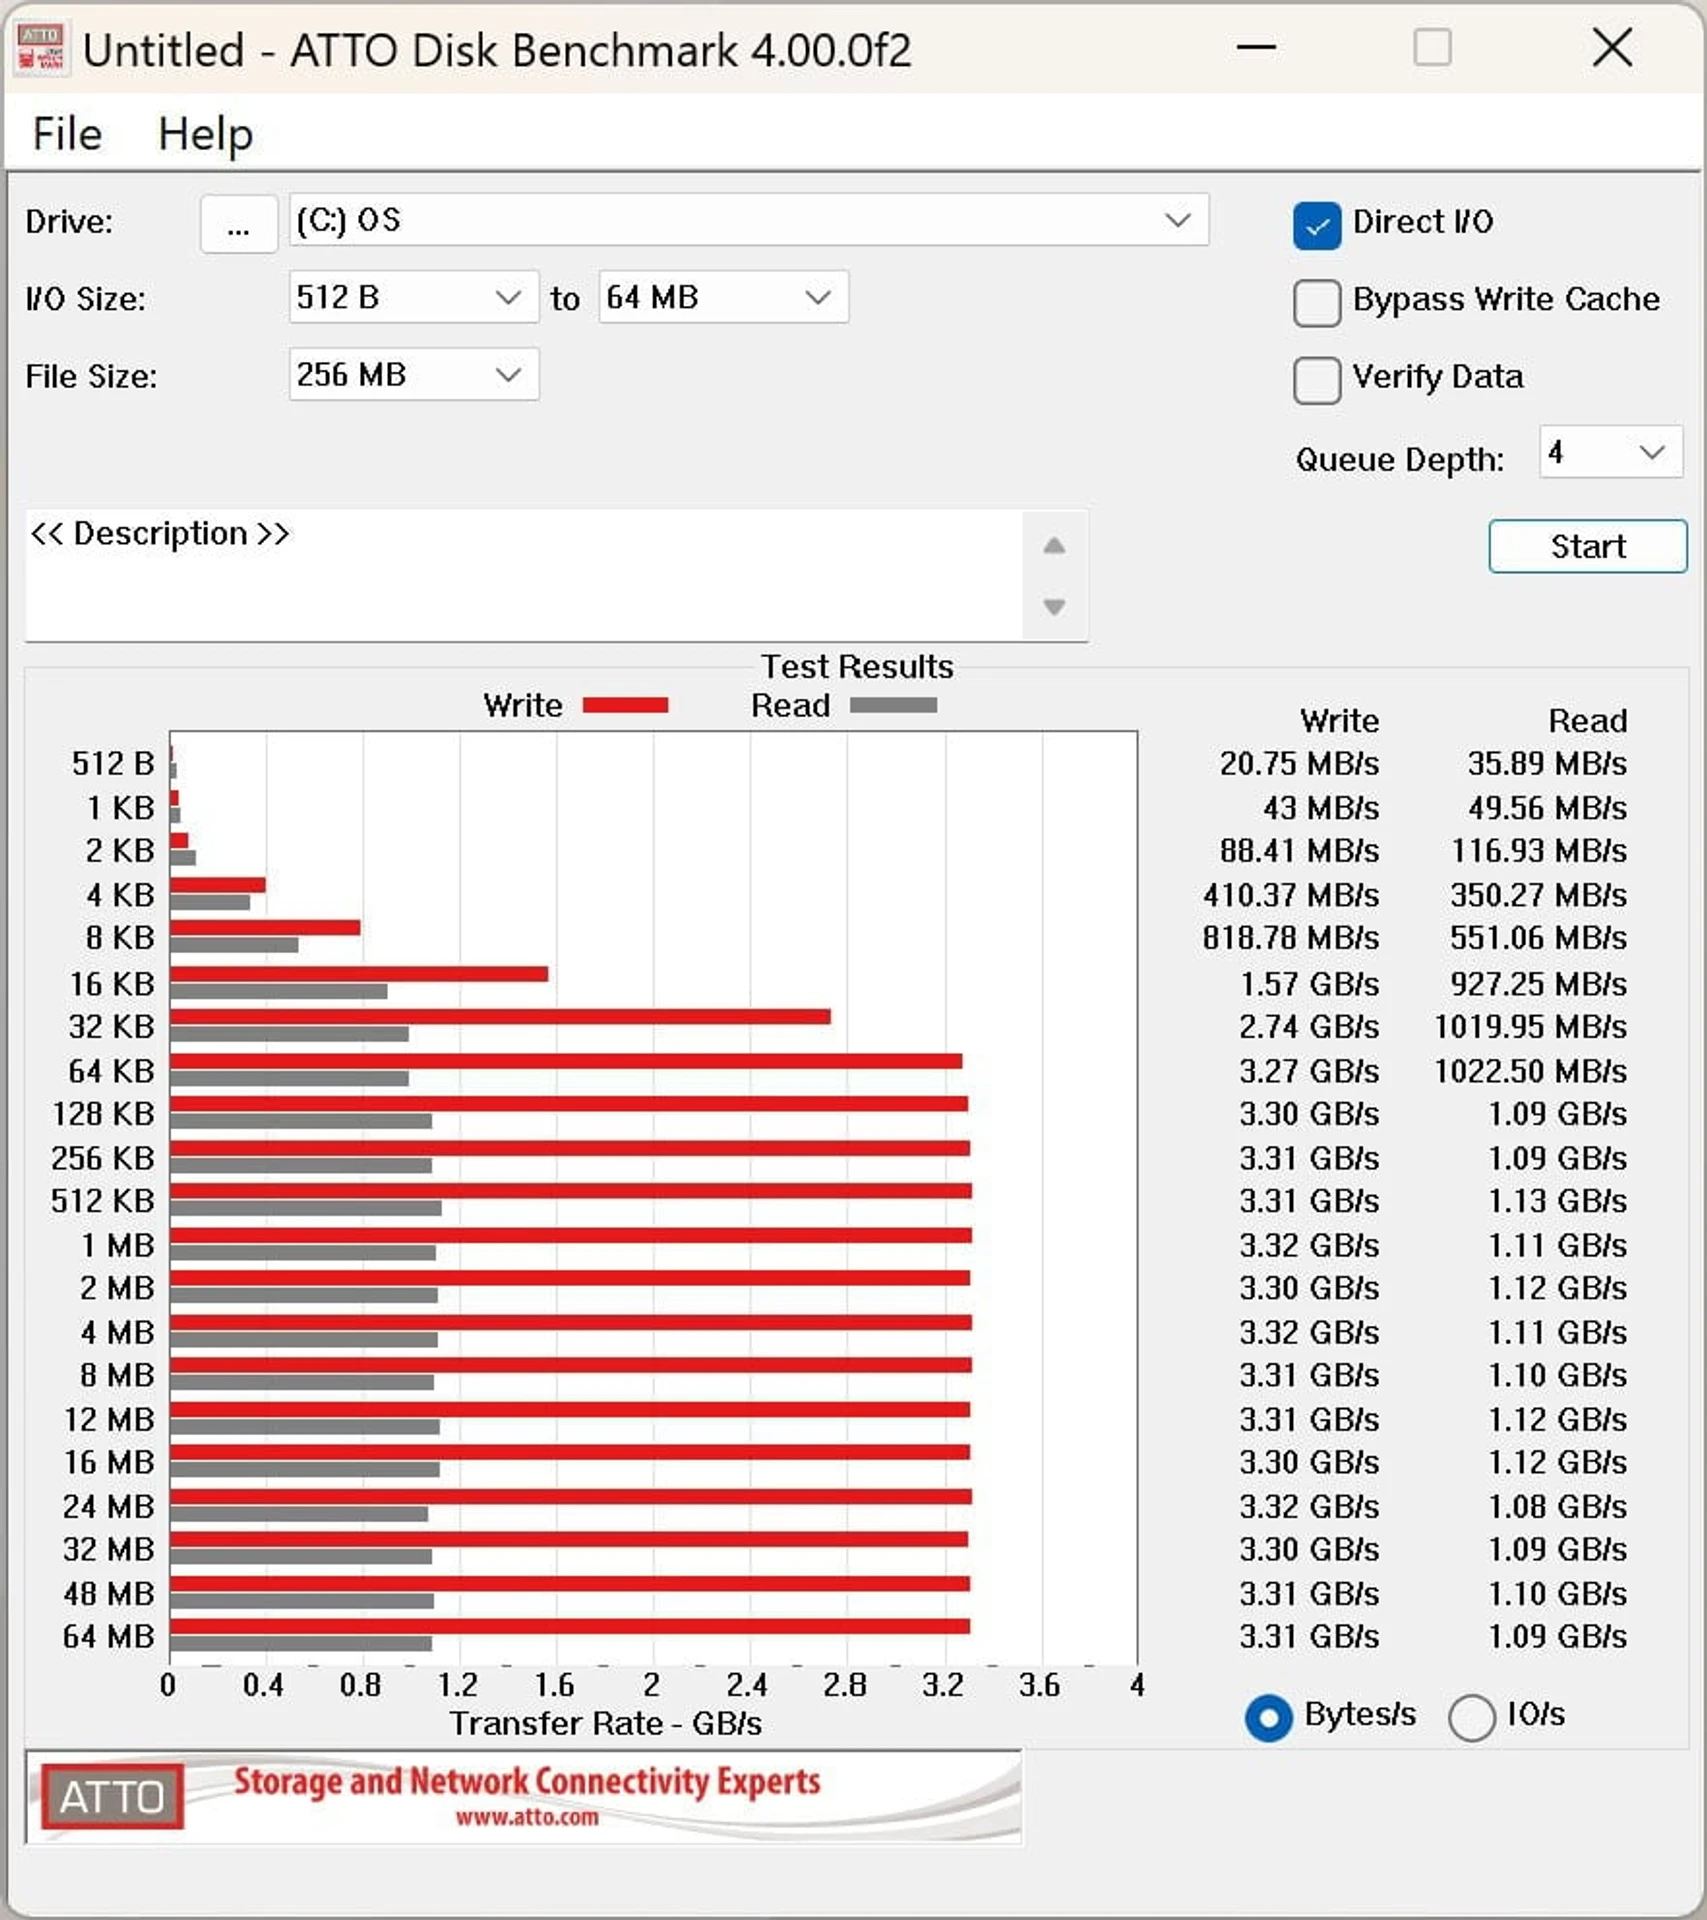Screen dimensions: 1707x1920
Task: Click the 'Test Results' heading
Action: coord(857,667)
